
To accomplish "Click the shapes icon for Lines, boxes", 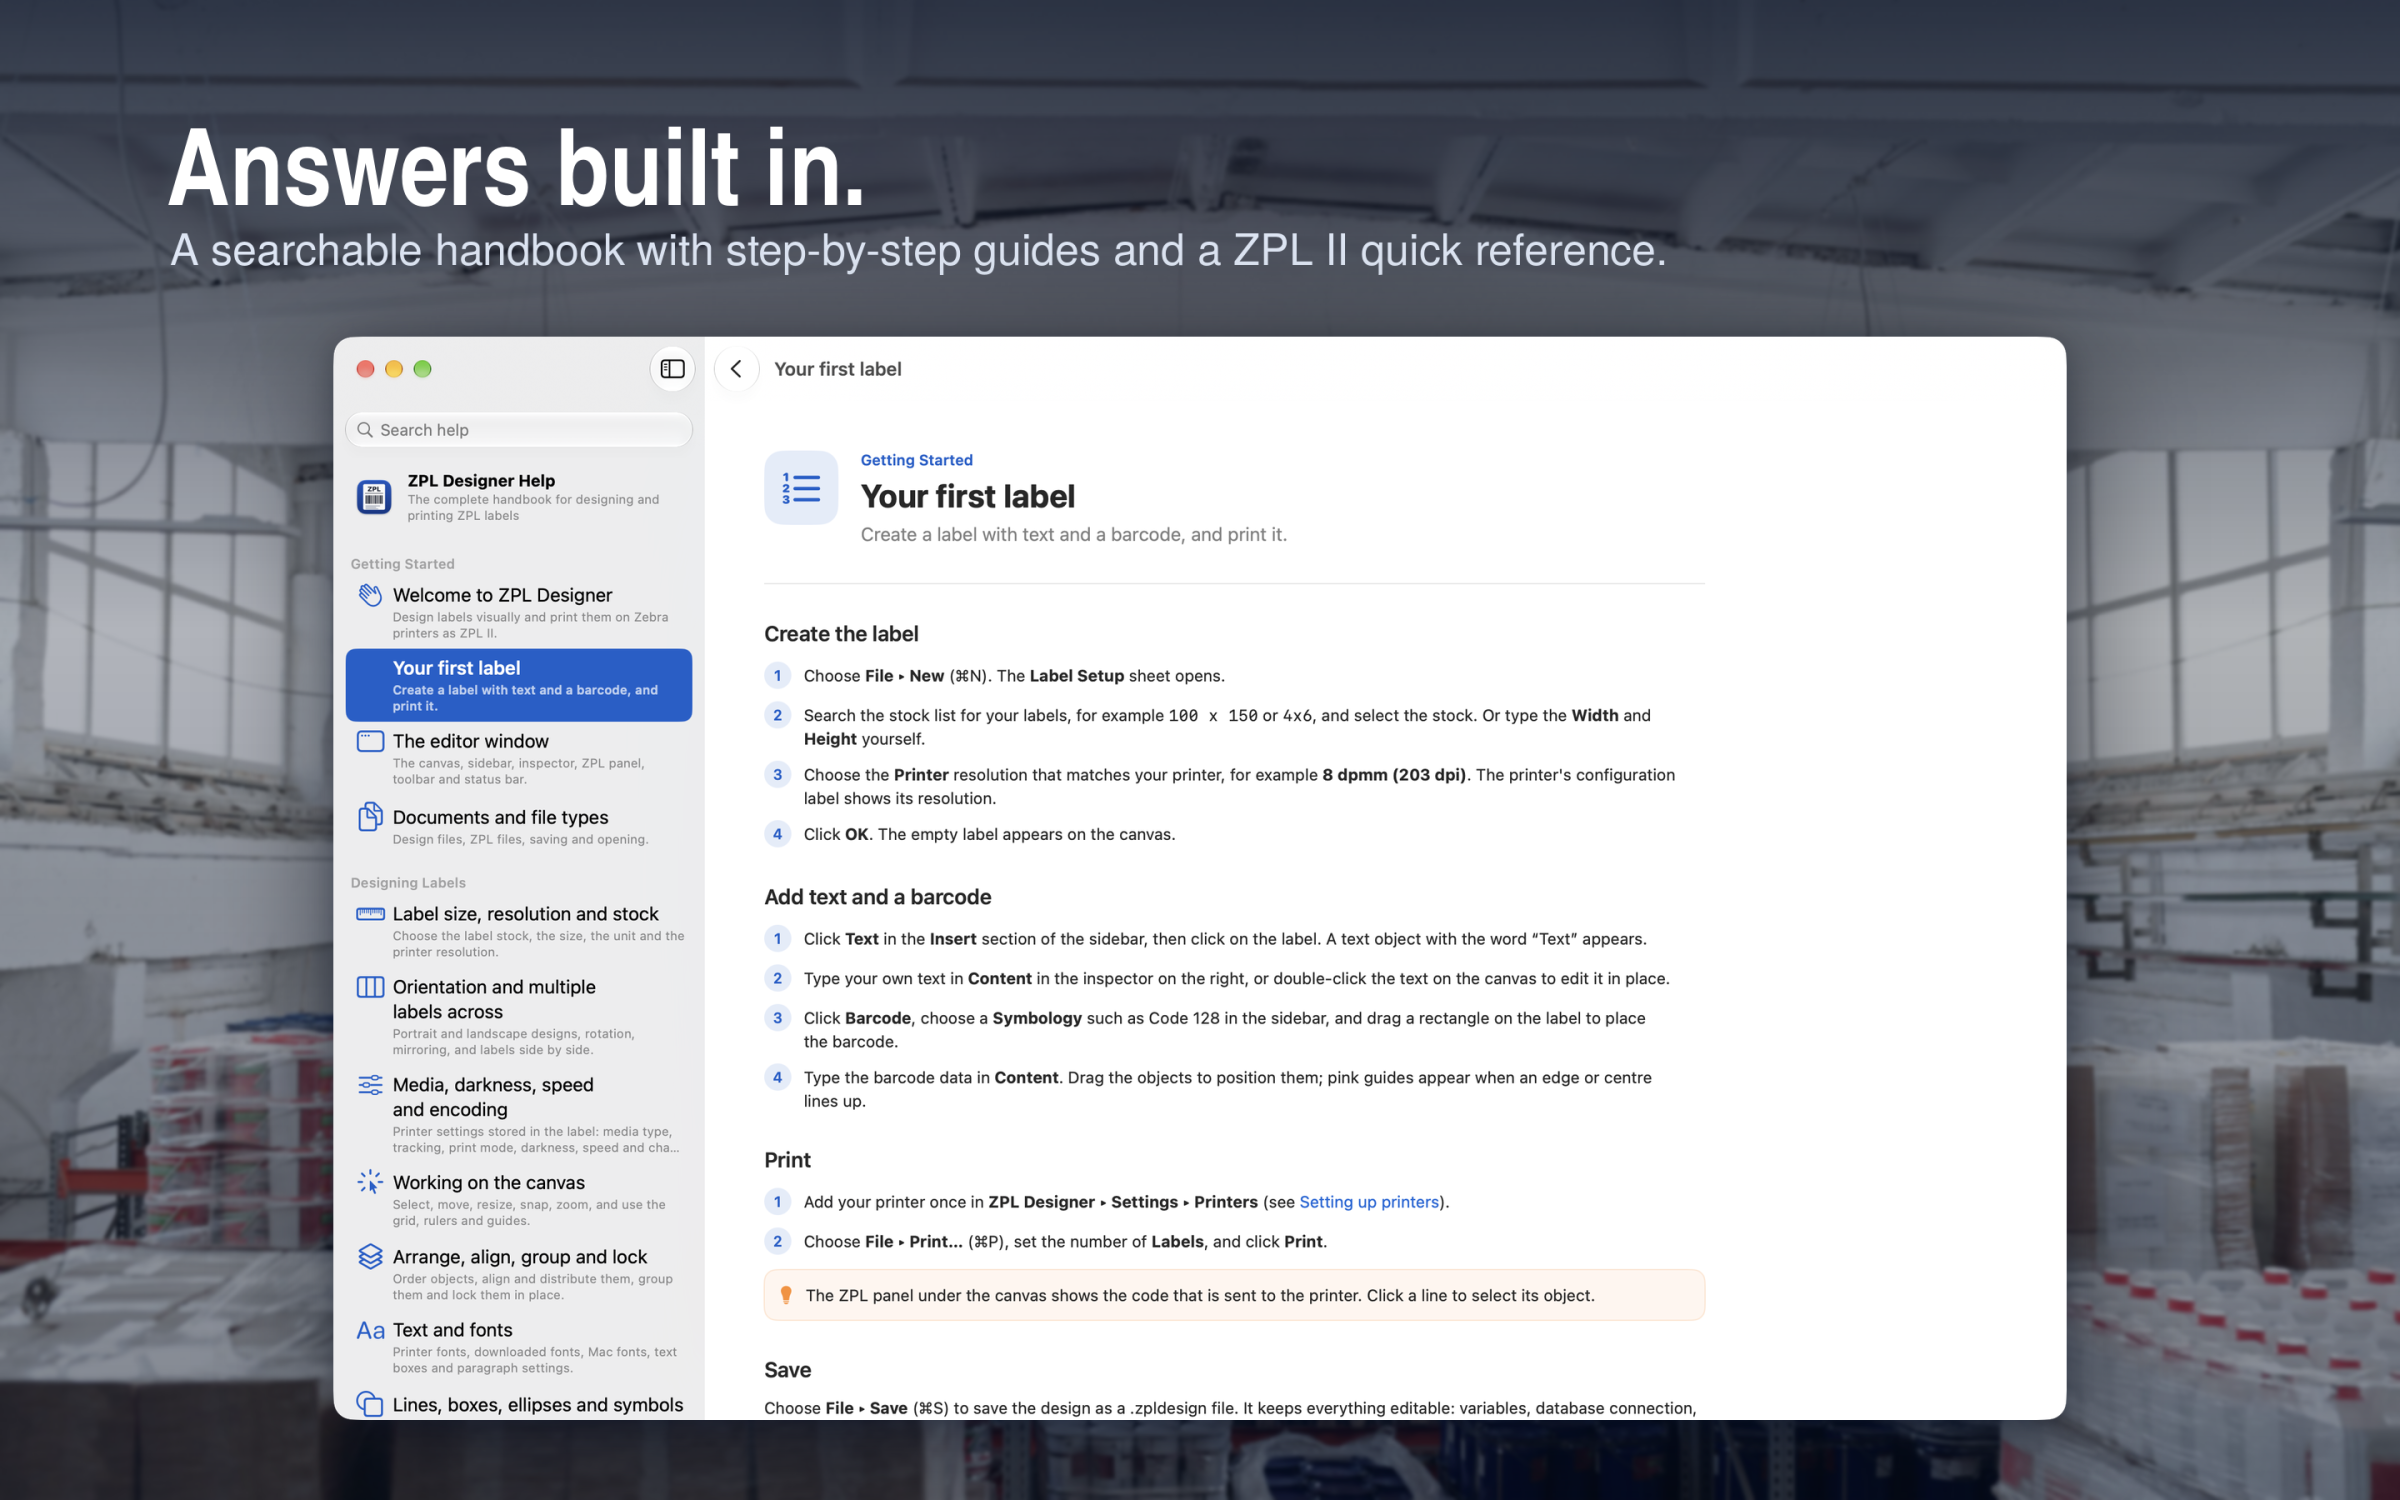I will (370, 1404).
